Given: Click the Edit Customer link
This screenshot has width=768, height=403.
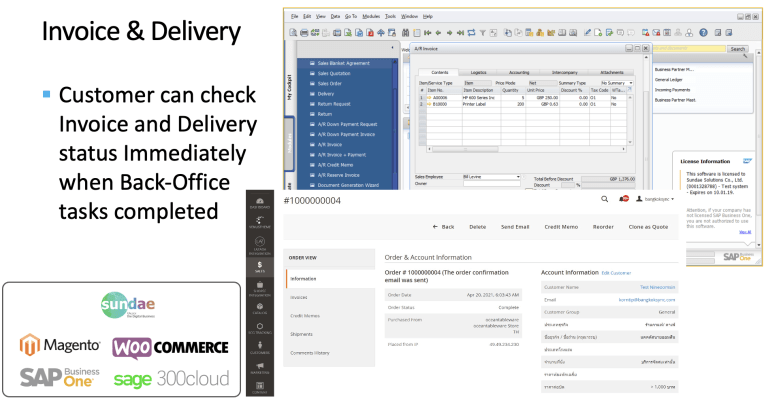Looking at the screenshot, I should point(617,271).
